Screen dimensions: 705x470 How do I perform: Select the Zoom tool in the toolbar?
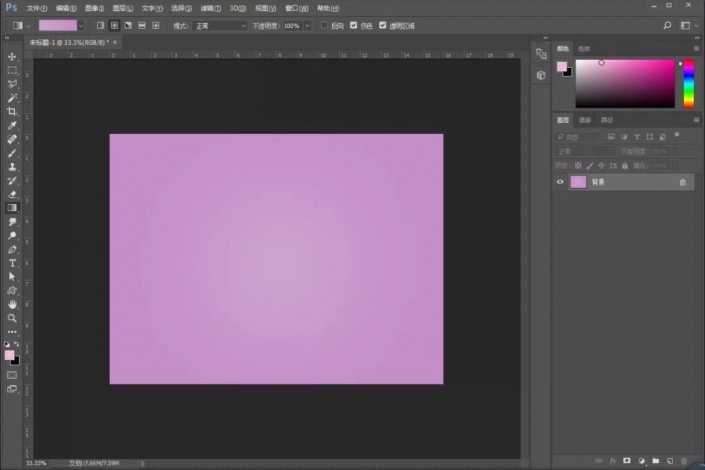pyautogui.click(x=12, y=318)
